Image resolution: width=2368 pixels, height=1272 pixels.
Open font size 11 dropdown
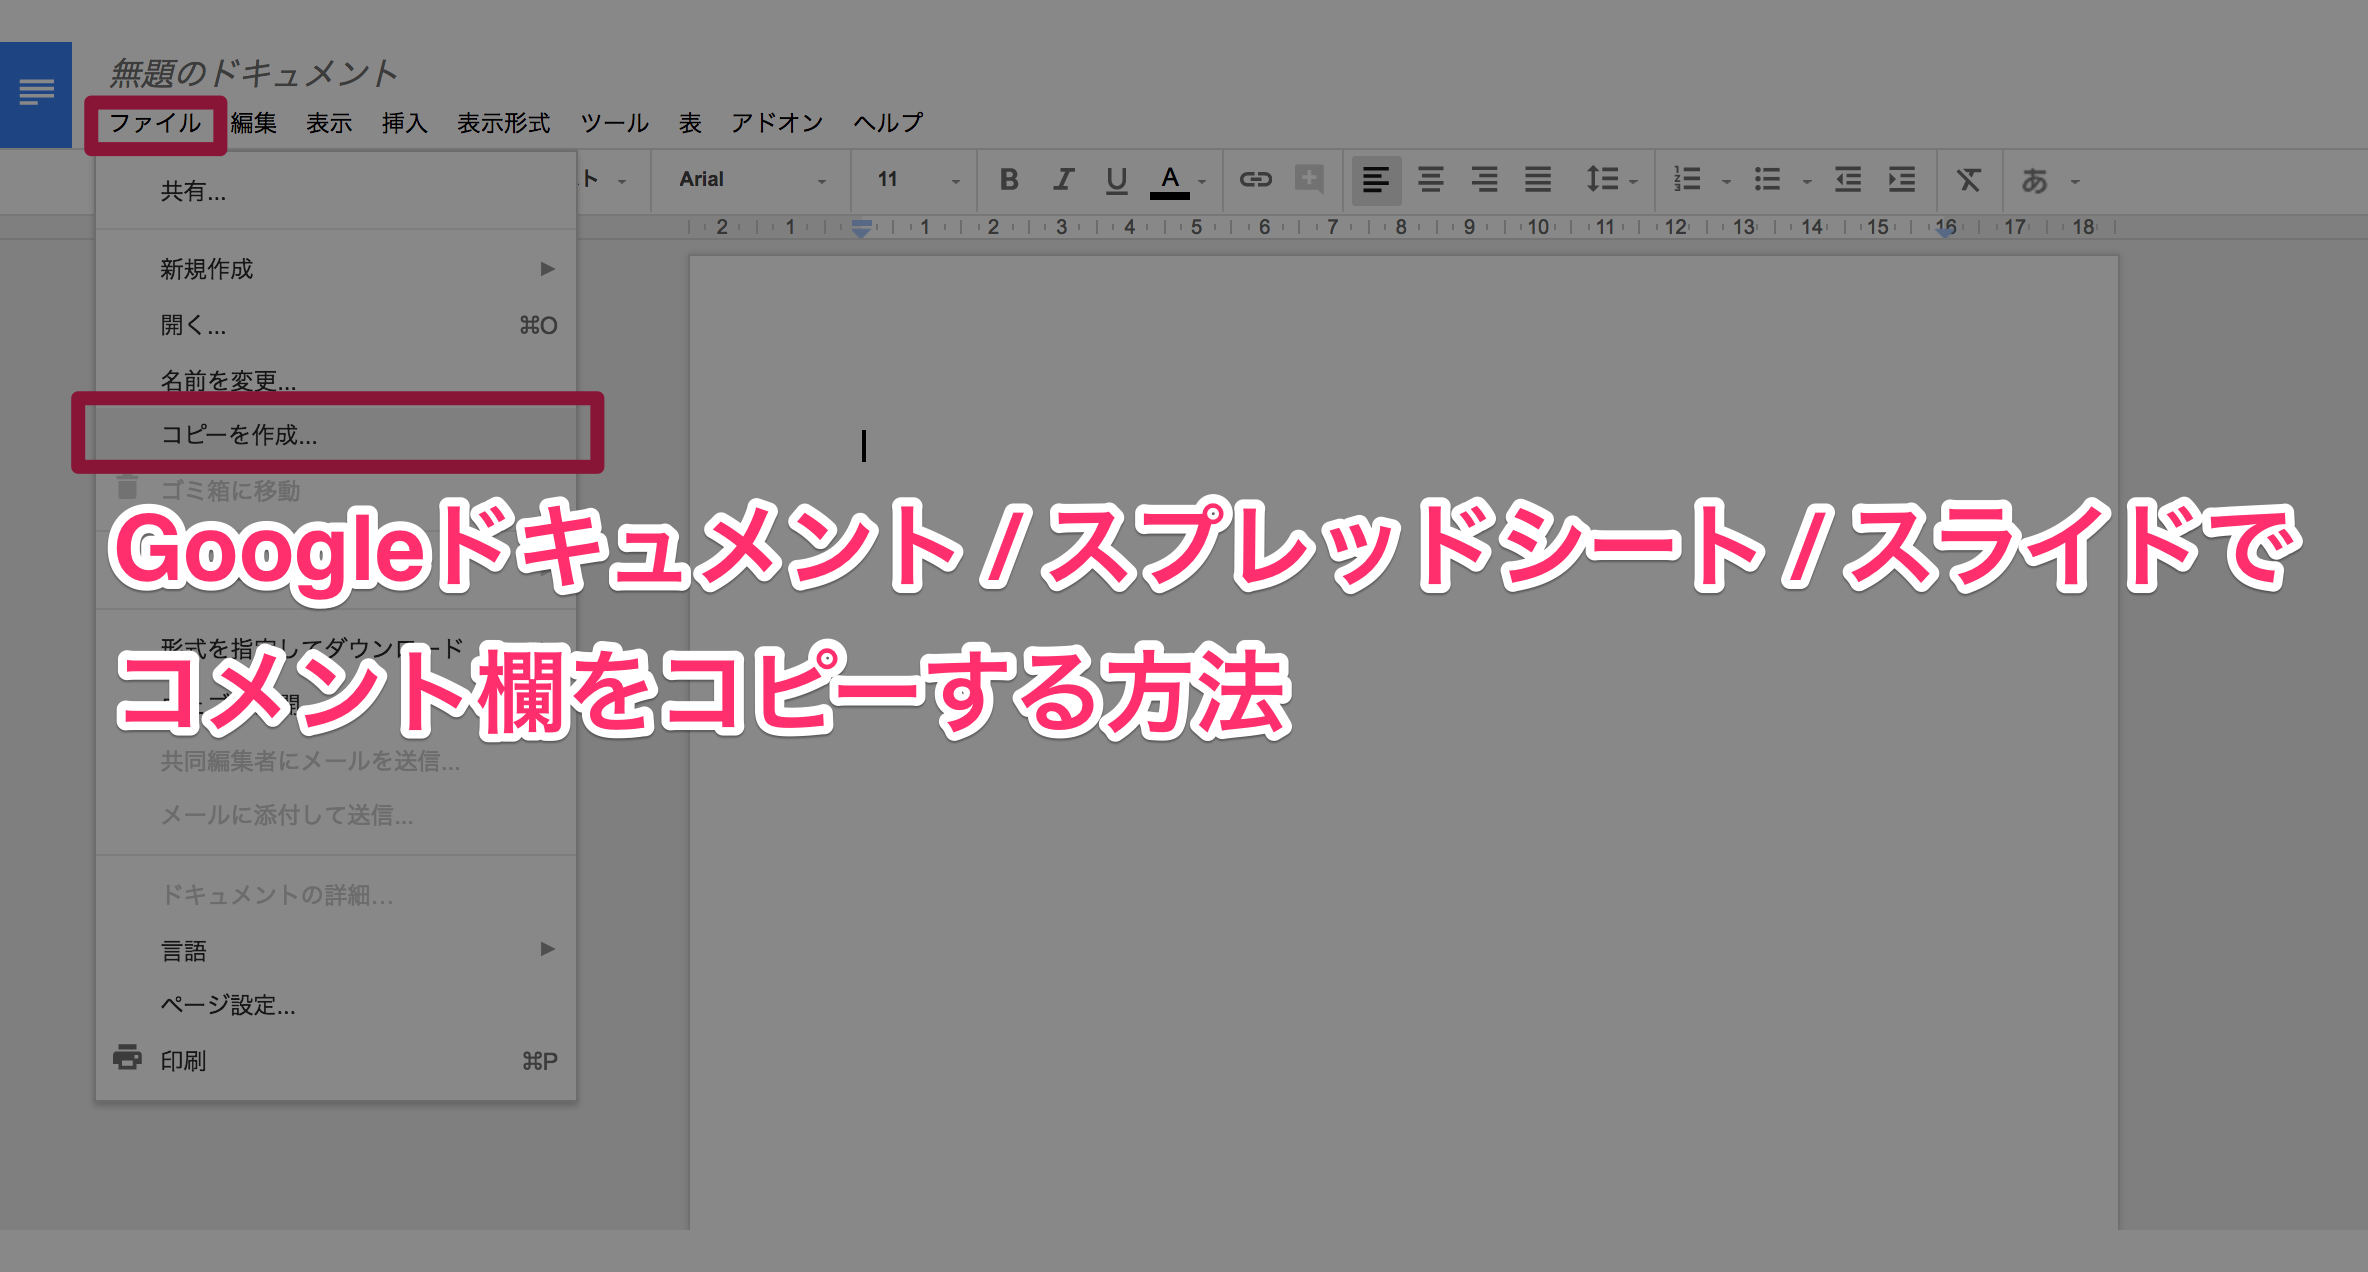tap(918, 180)
